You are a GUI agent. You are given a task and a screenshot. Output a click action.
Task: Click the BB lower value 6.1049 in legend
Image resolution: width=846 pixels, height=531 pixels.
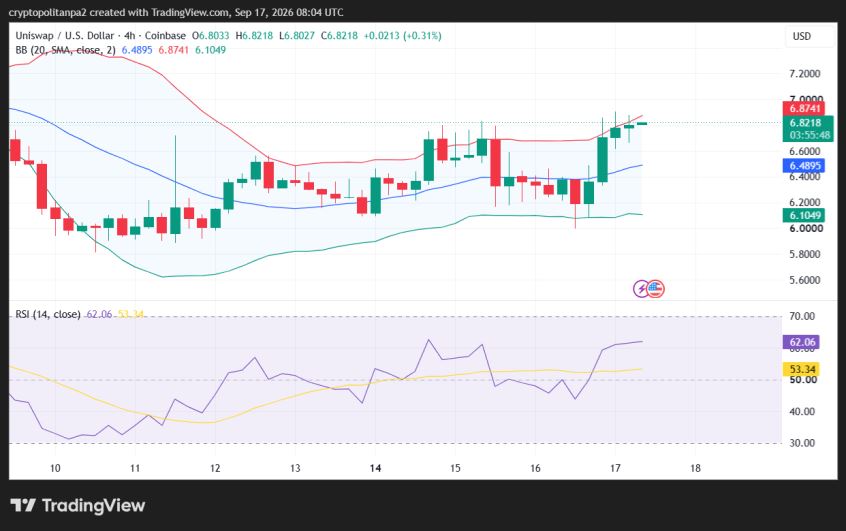(x=210, y=50)
